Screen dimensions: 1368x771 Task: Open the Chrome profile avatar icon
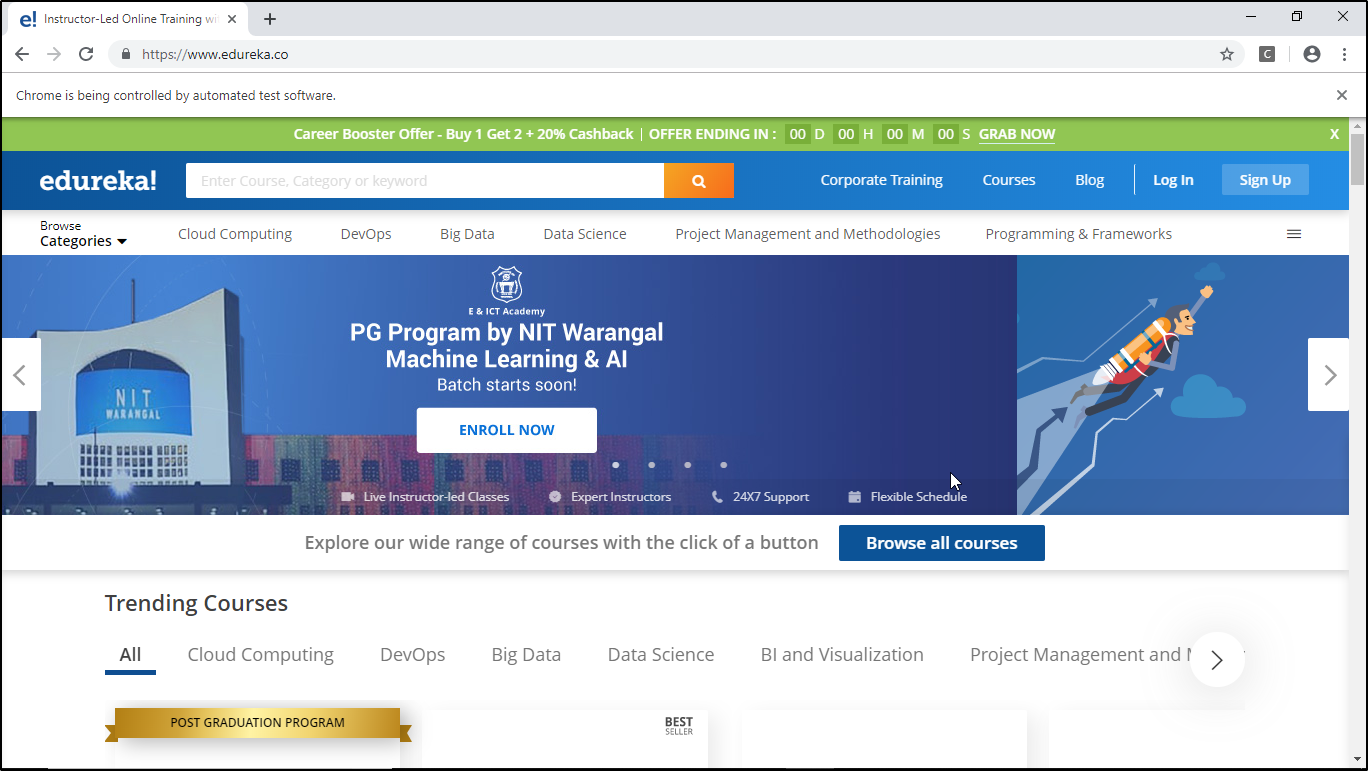tap(1312, 54)
